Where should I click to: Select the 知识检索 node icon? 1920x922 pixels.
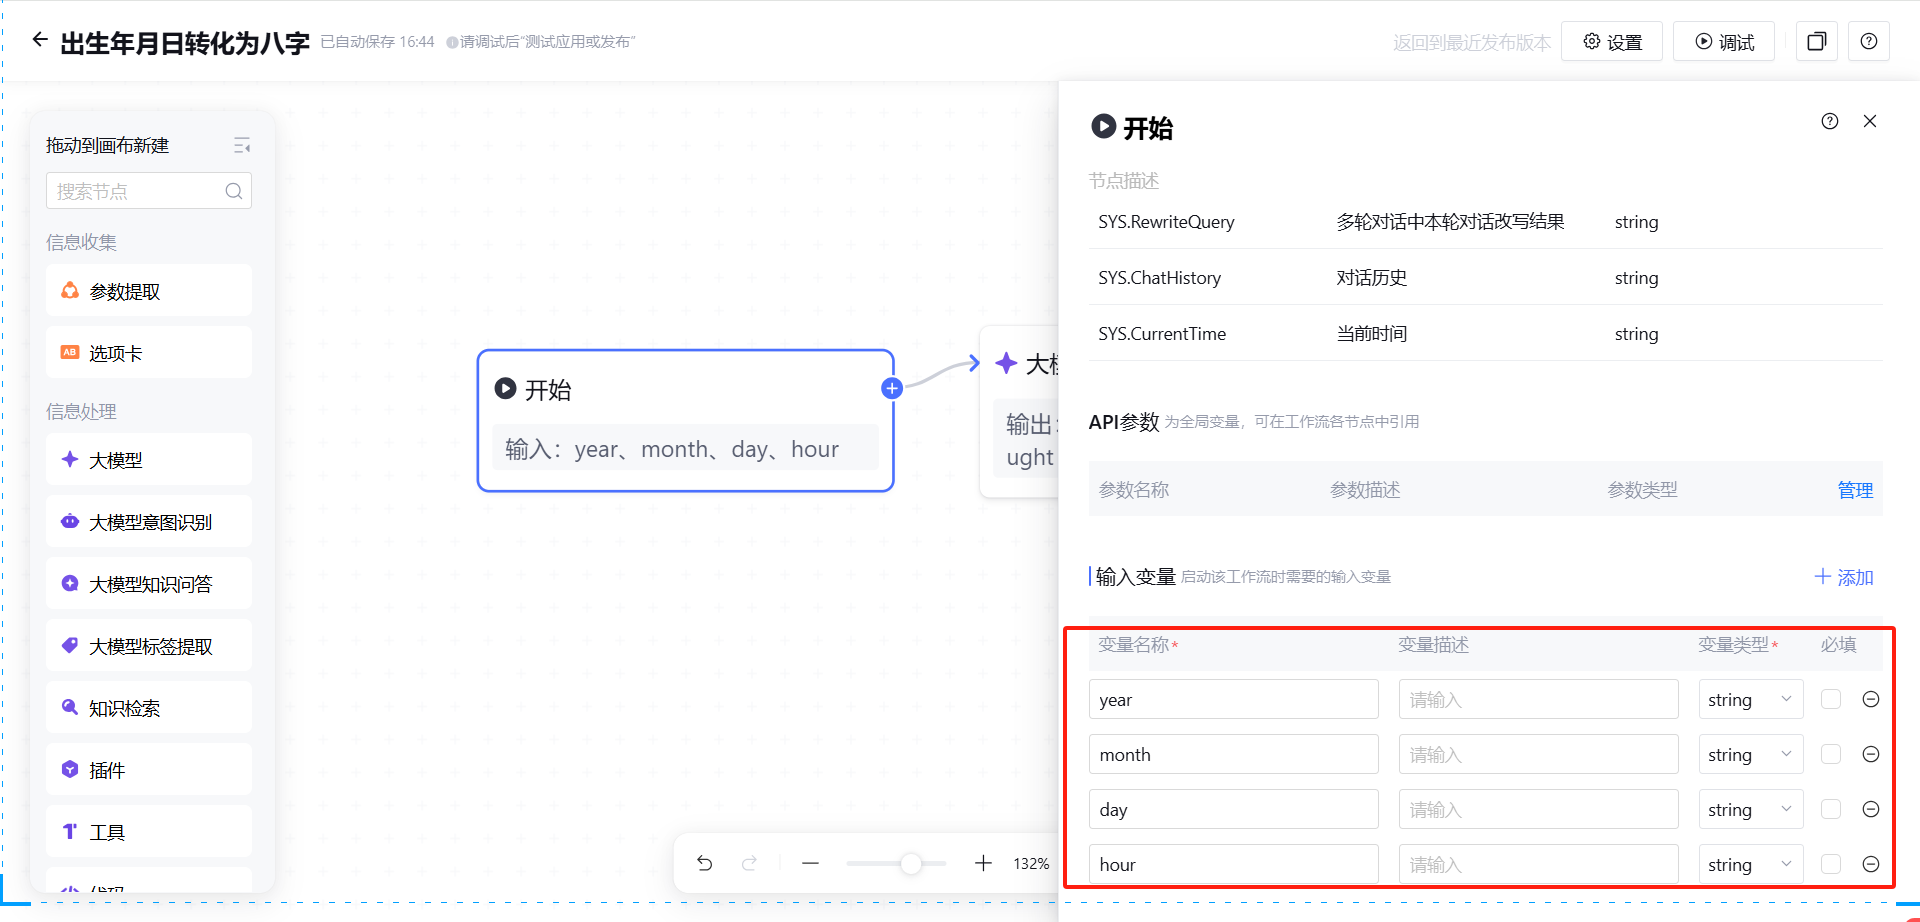[x=70, y=708]
